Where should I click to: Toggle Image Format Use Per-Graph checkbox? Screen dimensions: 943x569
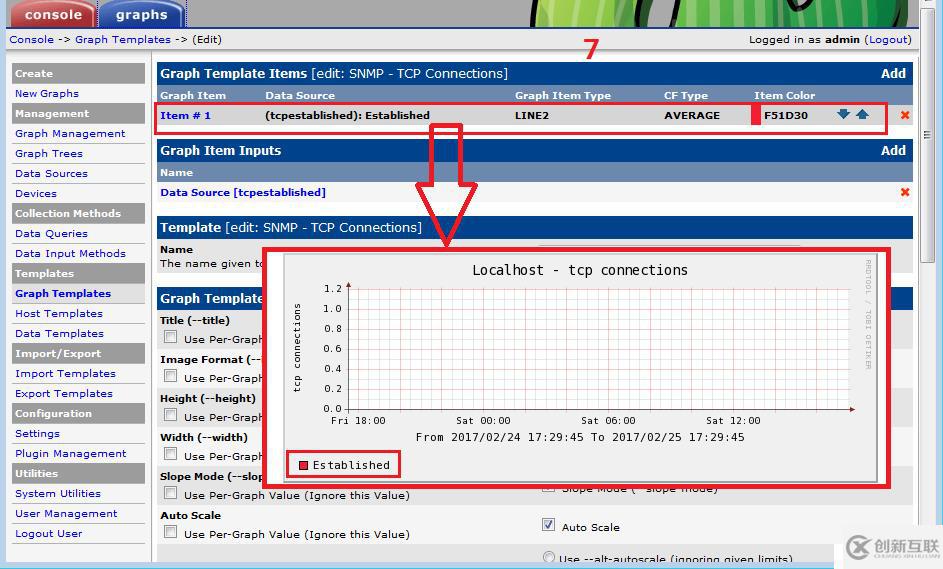(x=171, y=376)
